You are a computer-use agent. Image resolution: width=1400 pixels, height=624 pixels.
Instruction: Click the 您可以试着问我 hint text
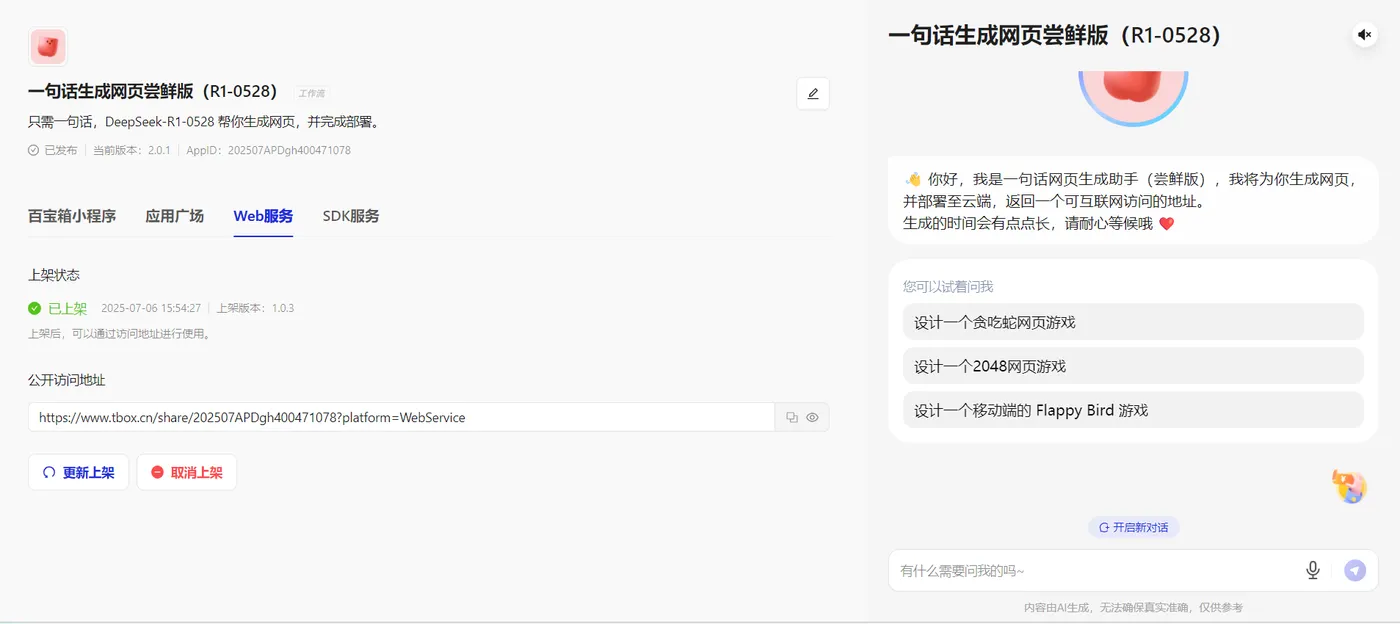tap(948, 286)
